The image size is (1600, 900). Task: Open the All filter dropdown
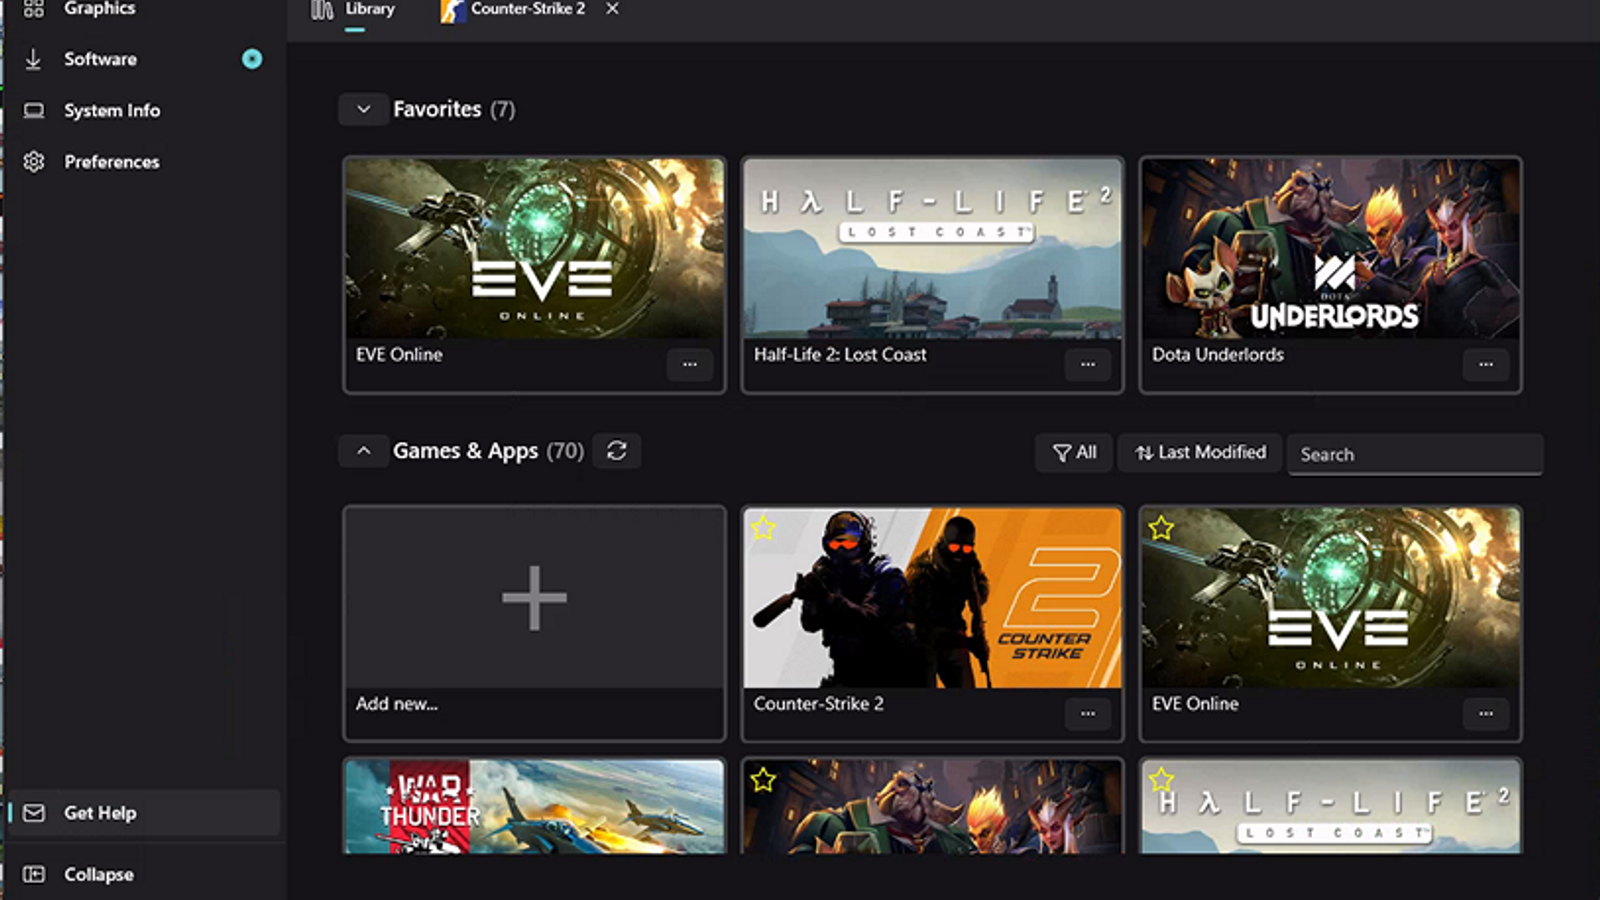1074,453
